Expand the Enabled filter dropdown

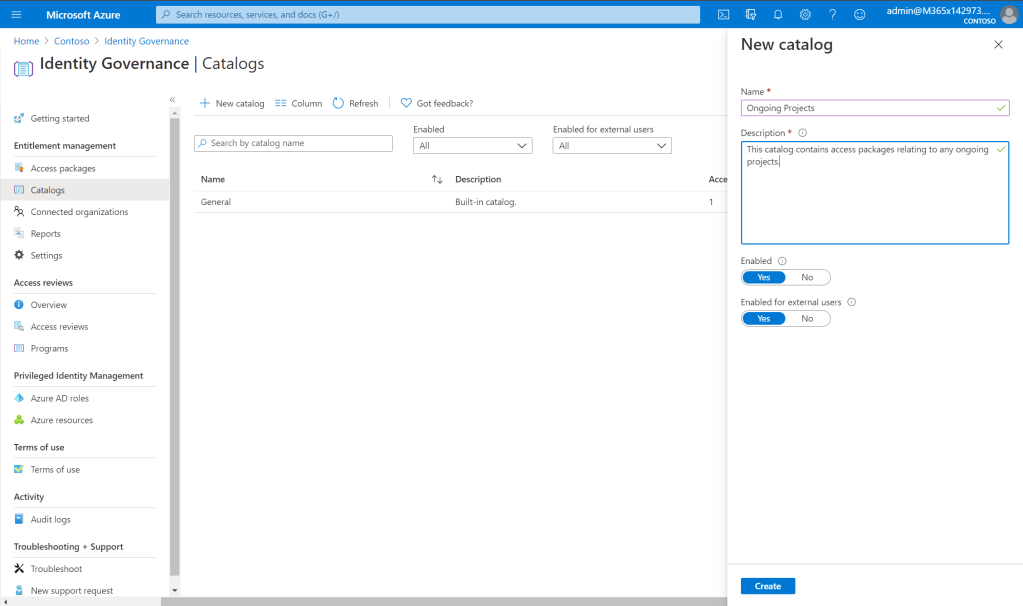(x=472, y=145)
